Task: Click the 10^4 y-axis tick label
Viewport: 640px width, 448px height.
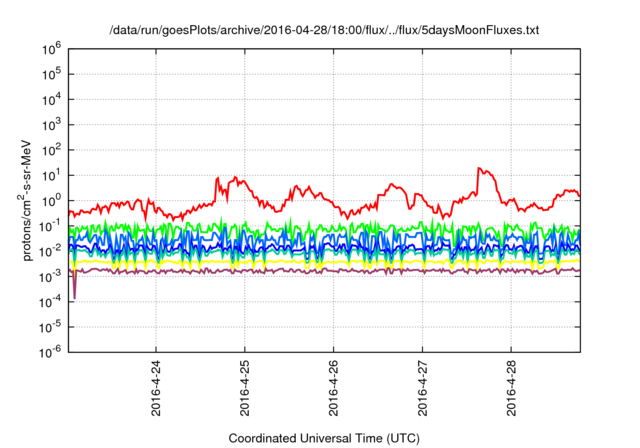Action: pos(51,100)
